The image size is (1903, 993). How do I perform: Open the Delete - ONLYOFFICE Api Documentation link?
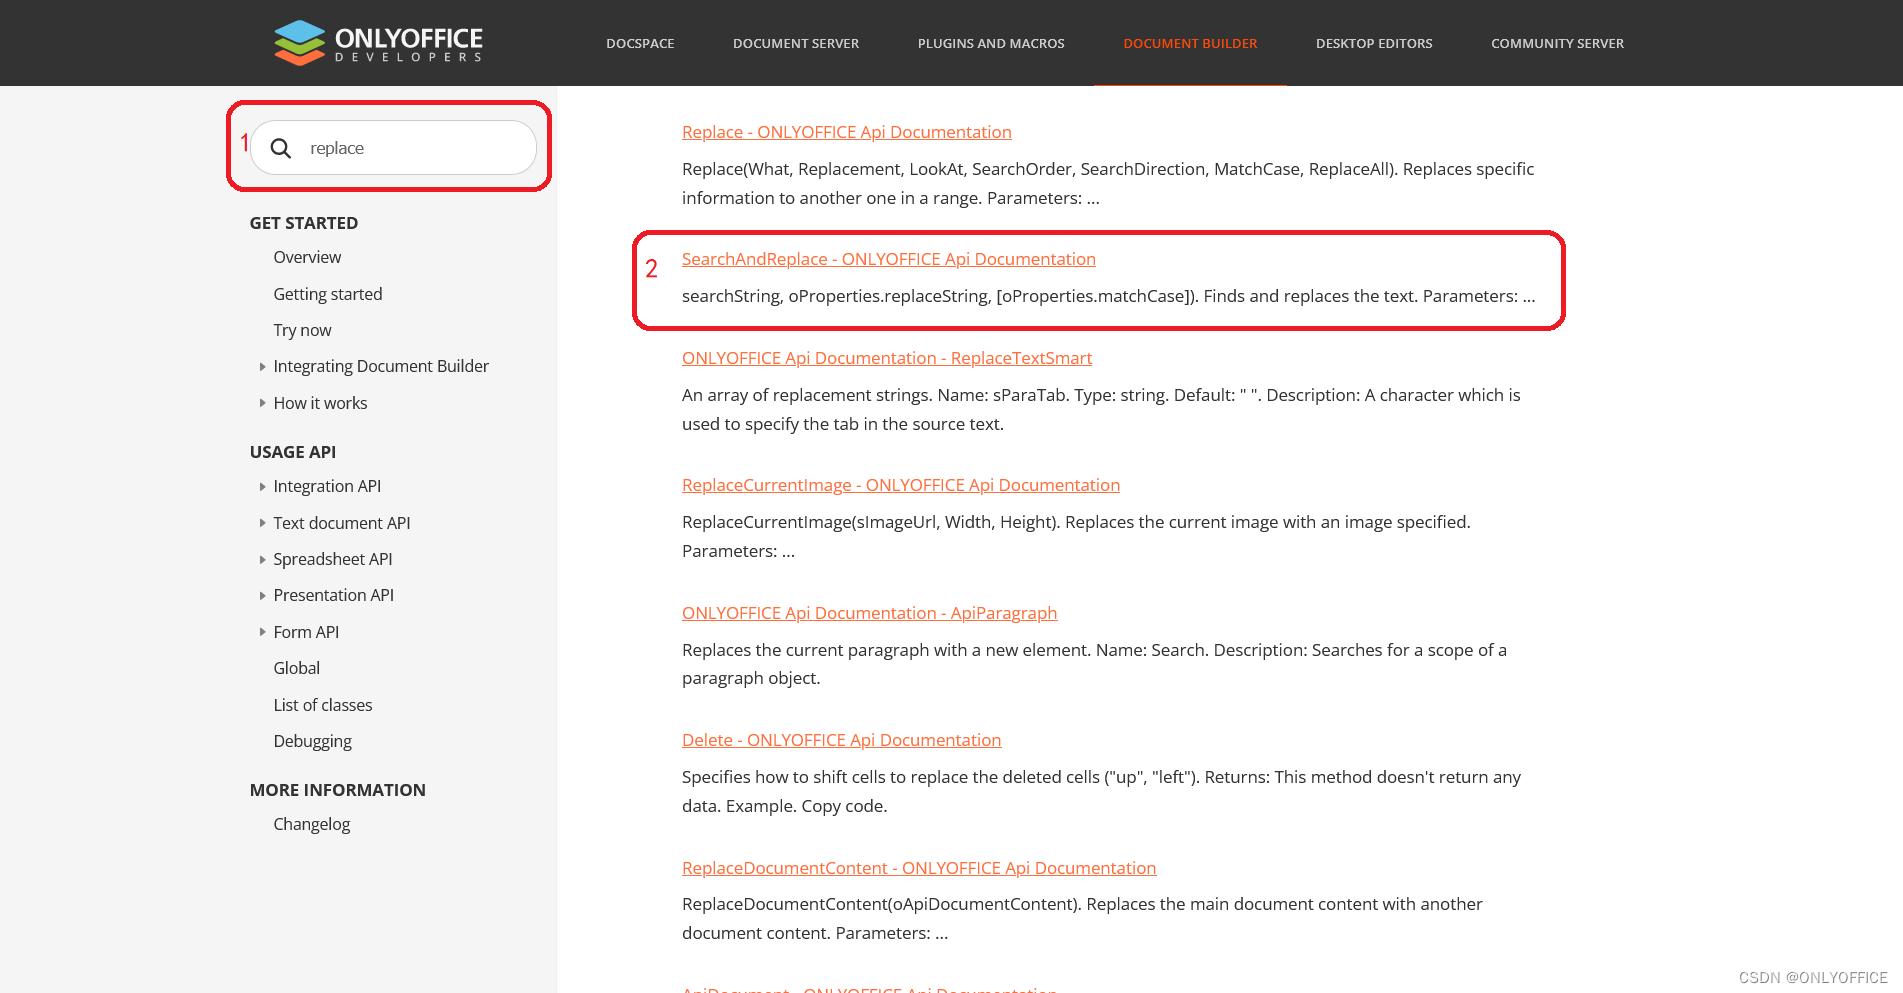click(x=842, y=740)
